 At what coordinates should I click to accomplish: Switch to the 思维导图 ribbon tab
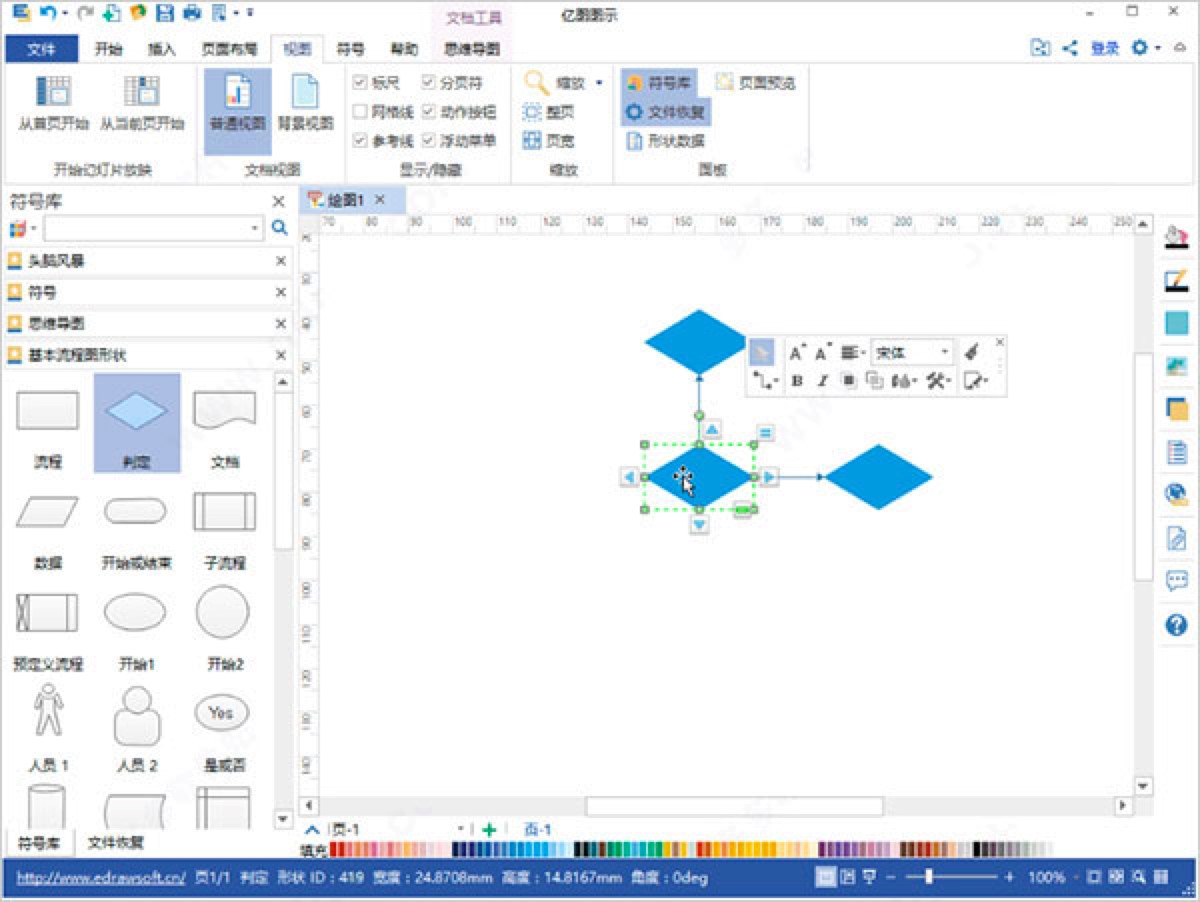point(472,48)
